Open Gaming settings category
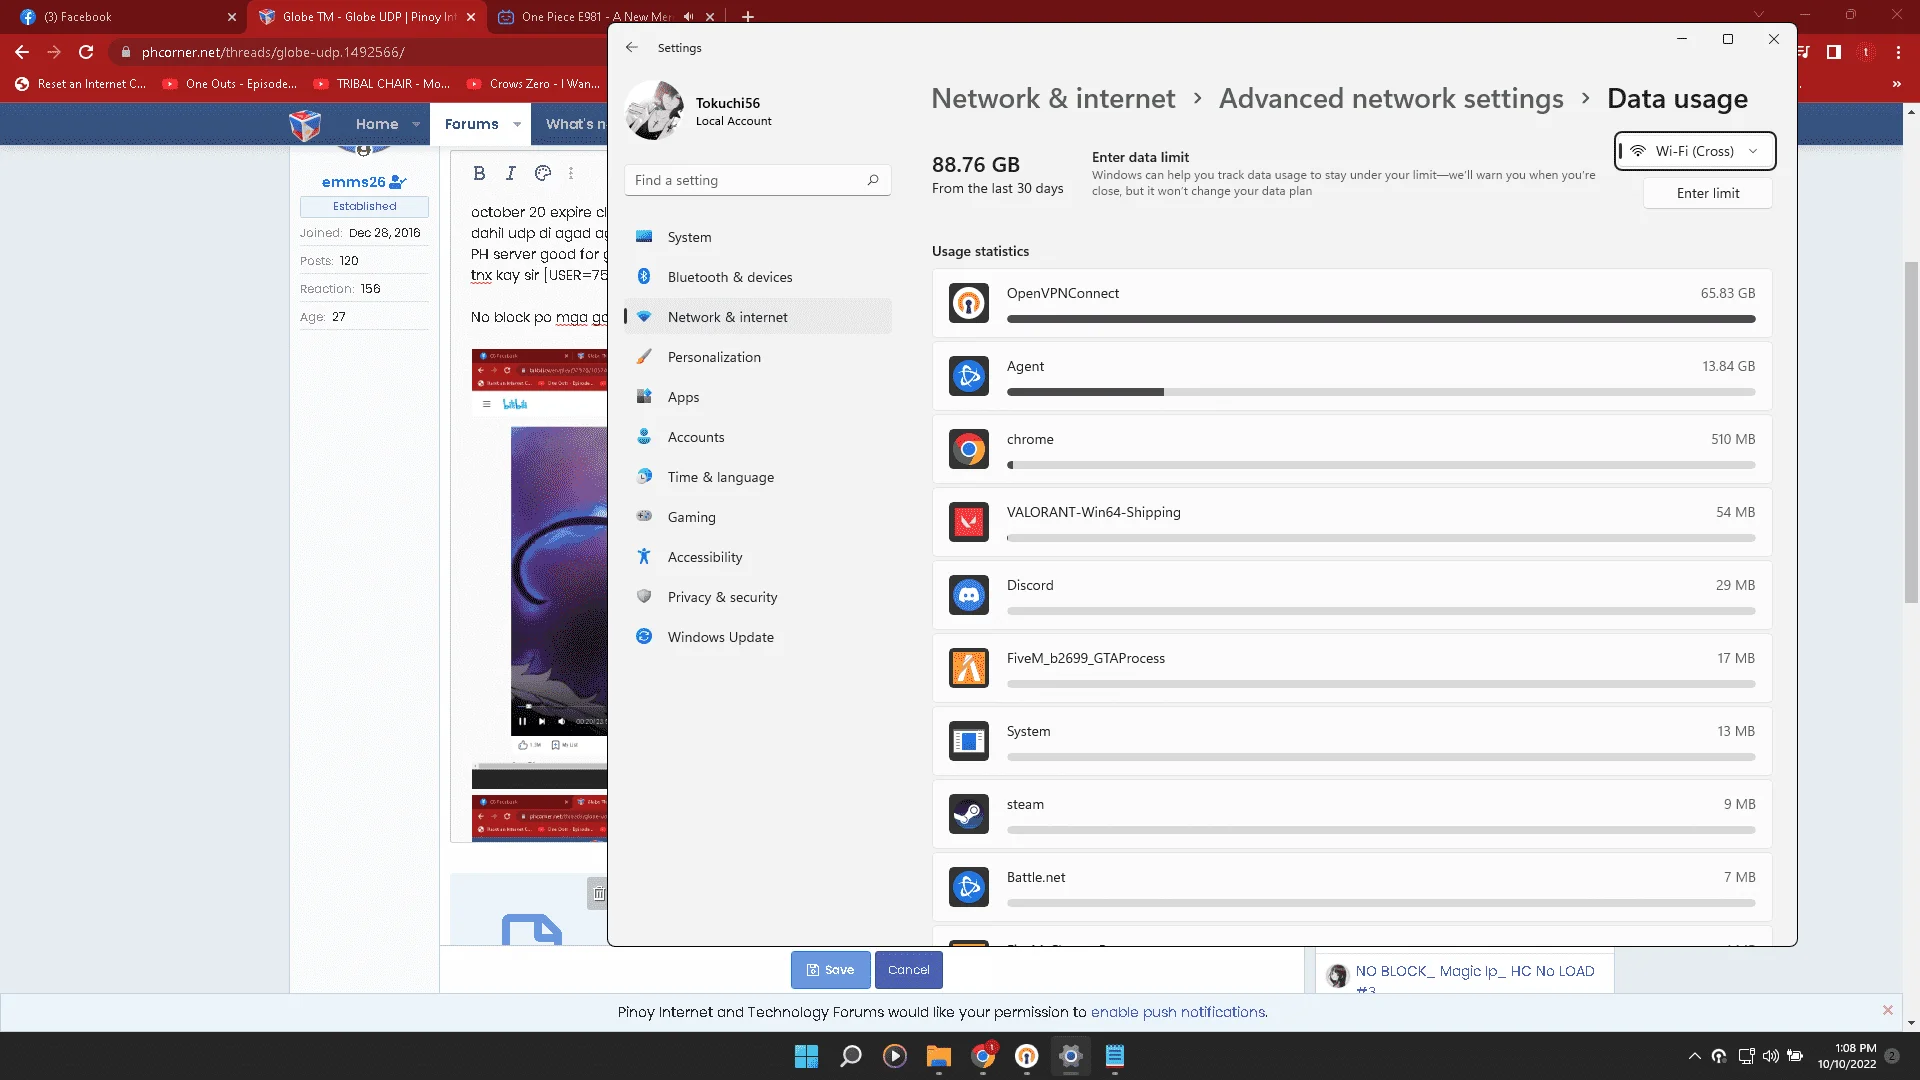 tap(757, 517)
